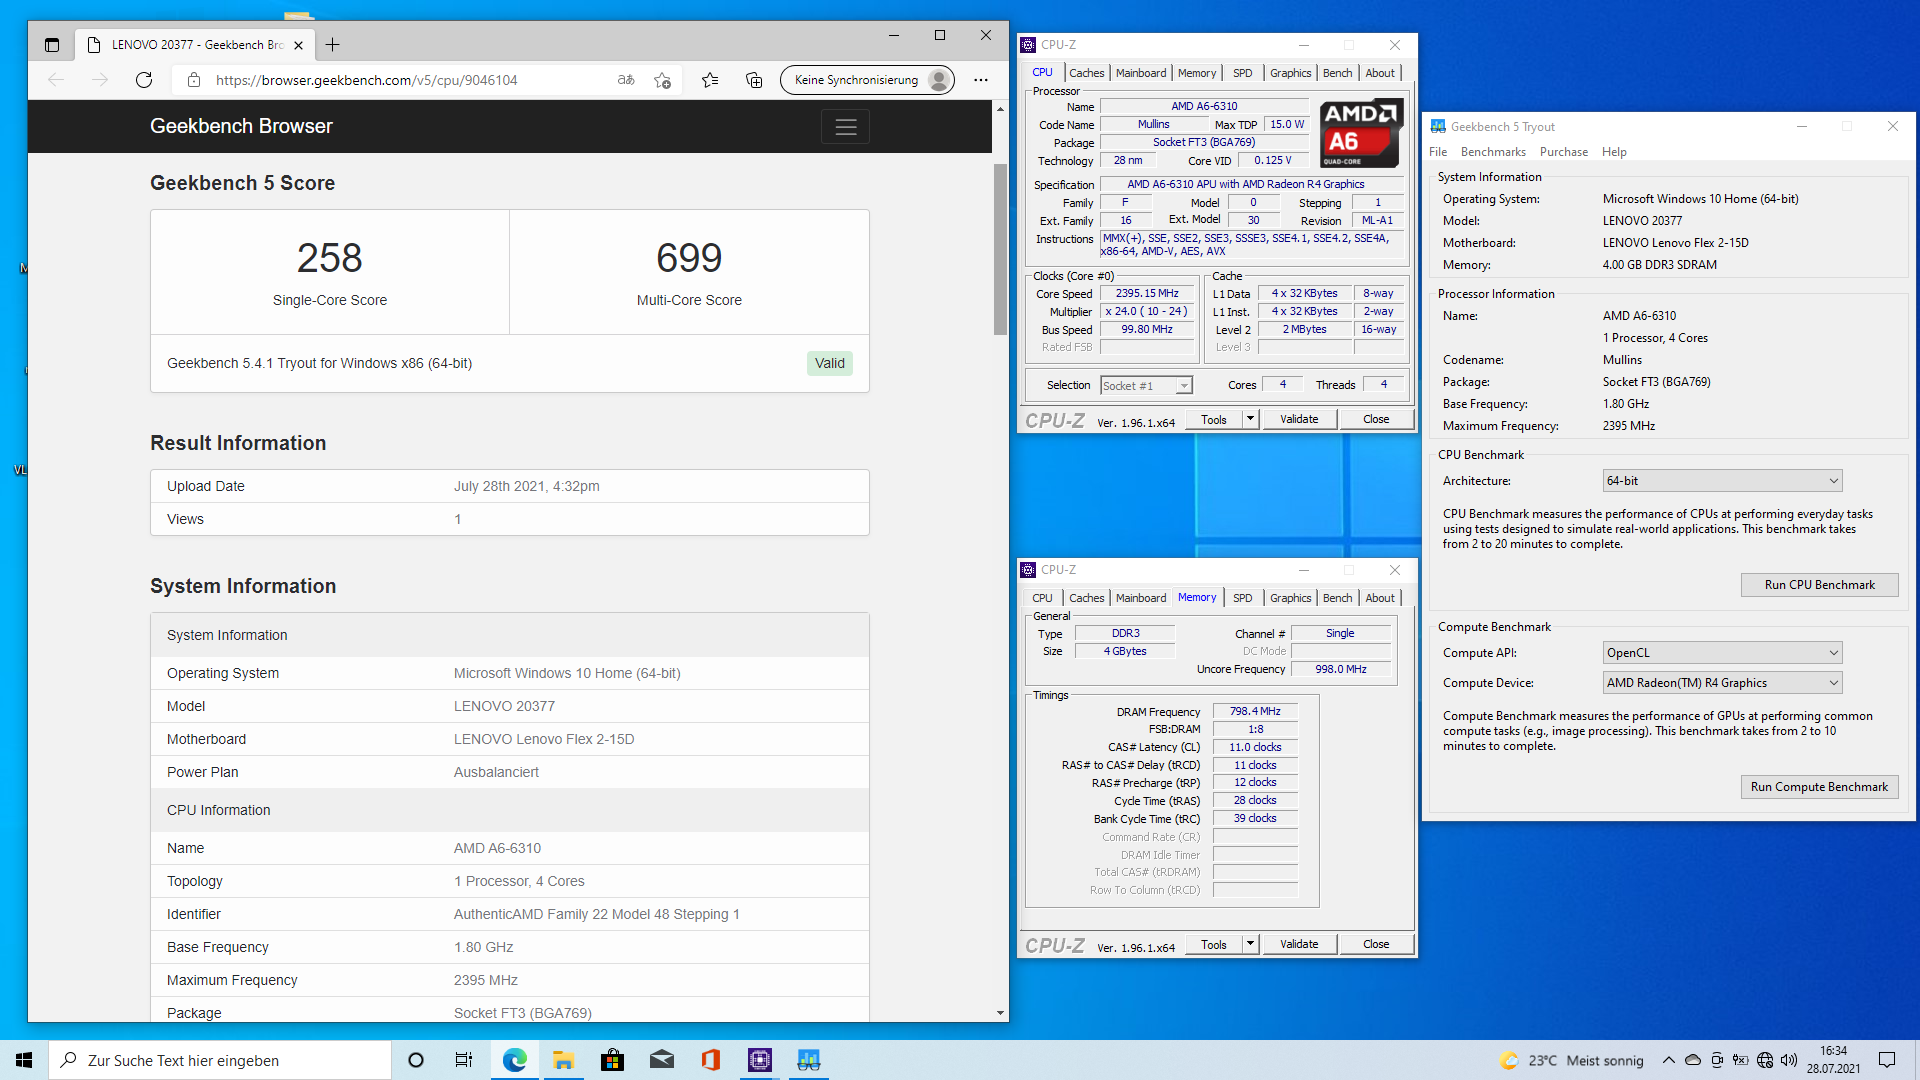
Task: Open Purchase menu in Geekbench 5
Action: [x=1564, y=152]
